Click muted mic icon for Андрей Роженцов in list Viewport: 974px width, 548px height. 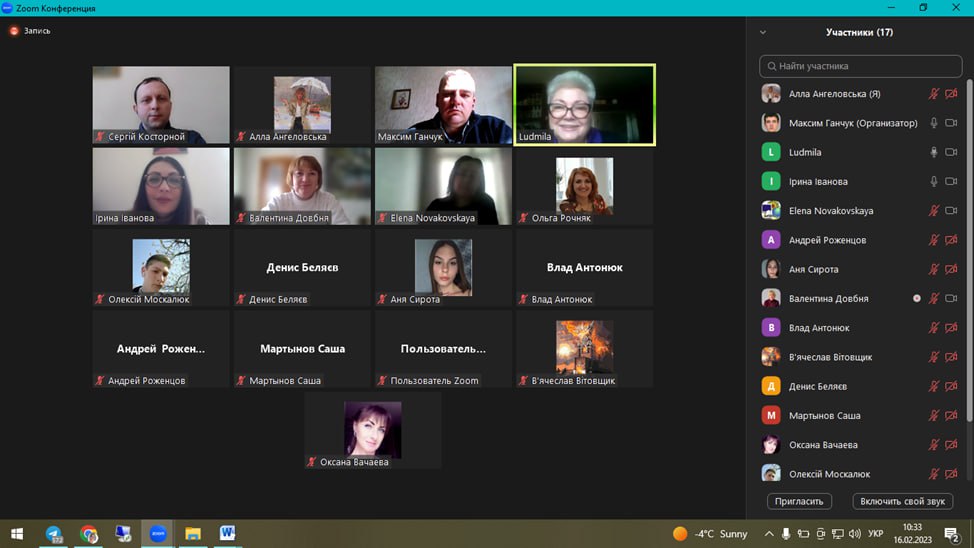(934, 240)
